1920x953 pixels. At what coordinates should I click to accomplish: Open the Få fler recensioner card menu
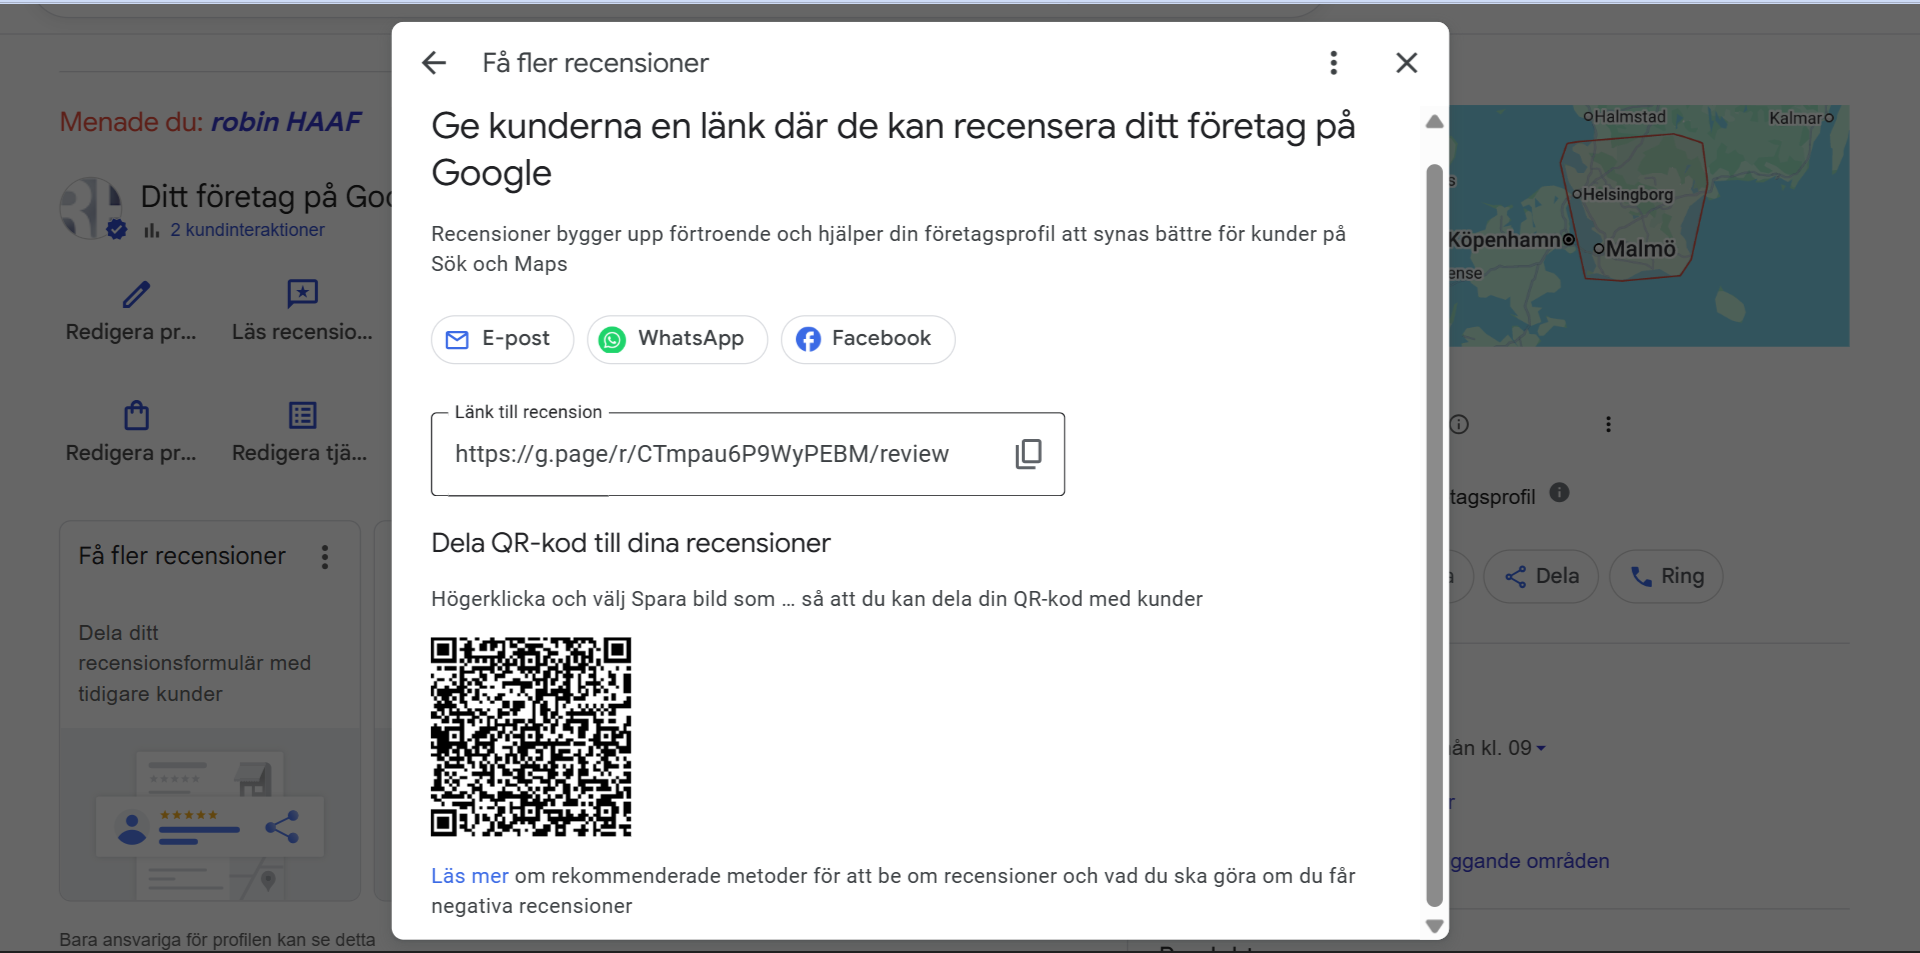[325, 557]
